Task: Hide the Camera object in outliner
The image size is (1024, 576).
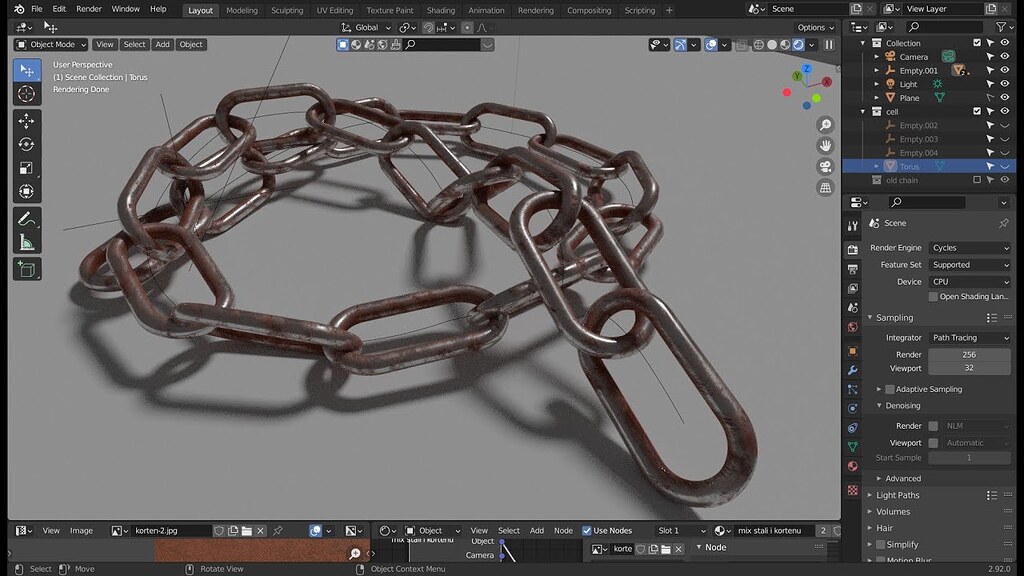Action: (x=1004, y=57)
